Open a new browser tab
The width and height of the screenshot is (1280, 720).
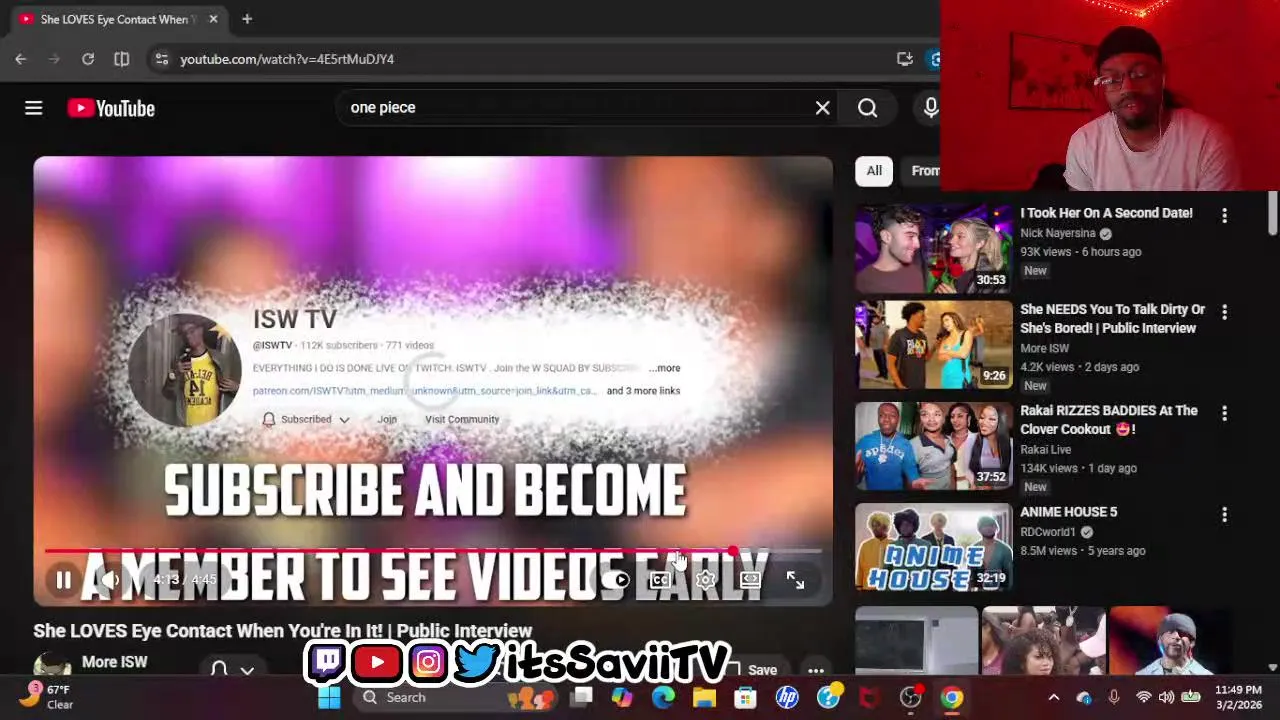coord(246,19)
